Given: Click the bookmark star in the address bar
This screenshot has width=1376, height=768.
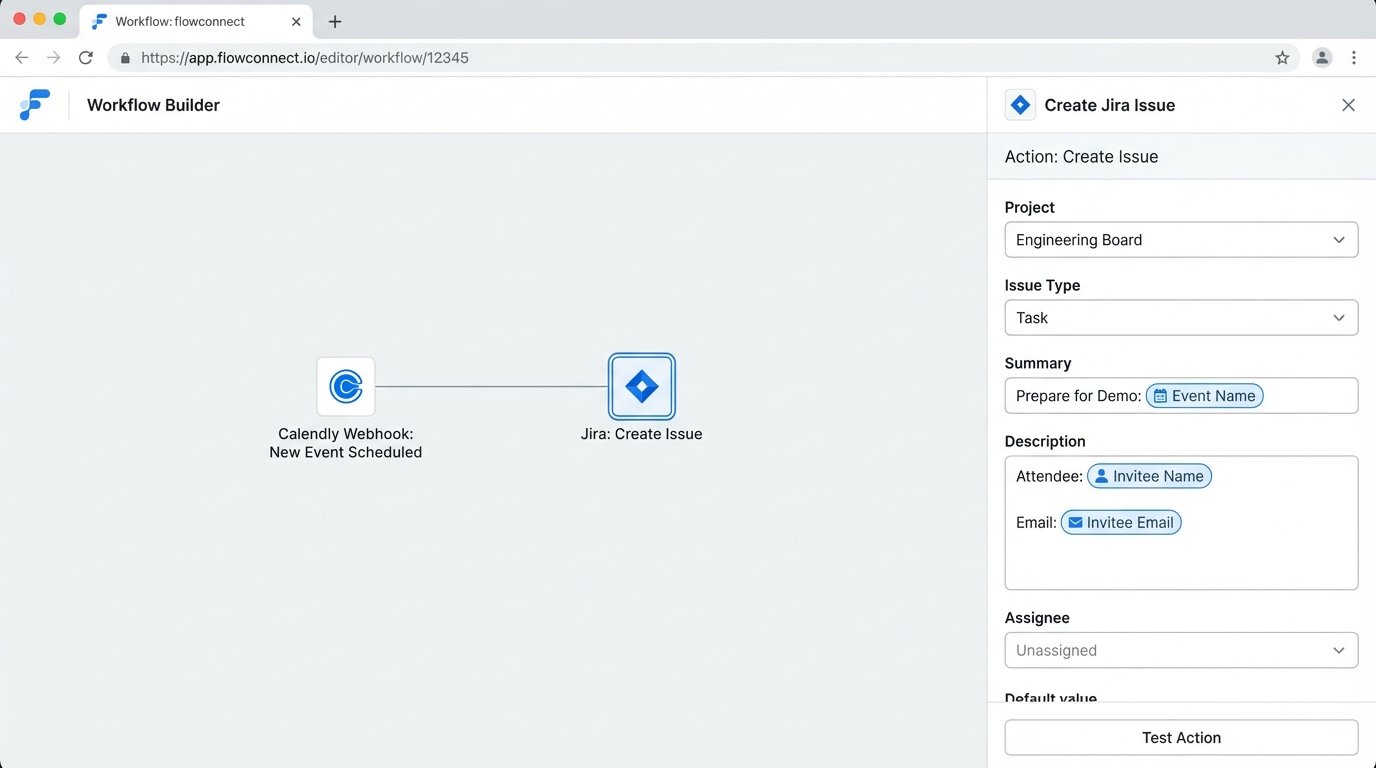Looking at the screenshot, I should pyautogui.click(x=1282, y=57).
